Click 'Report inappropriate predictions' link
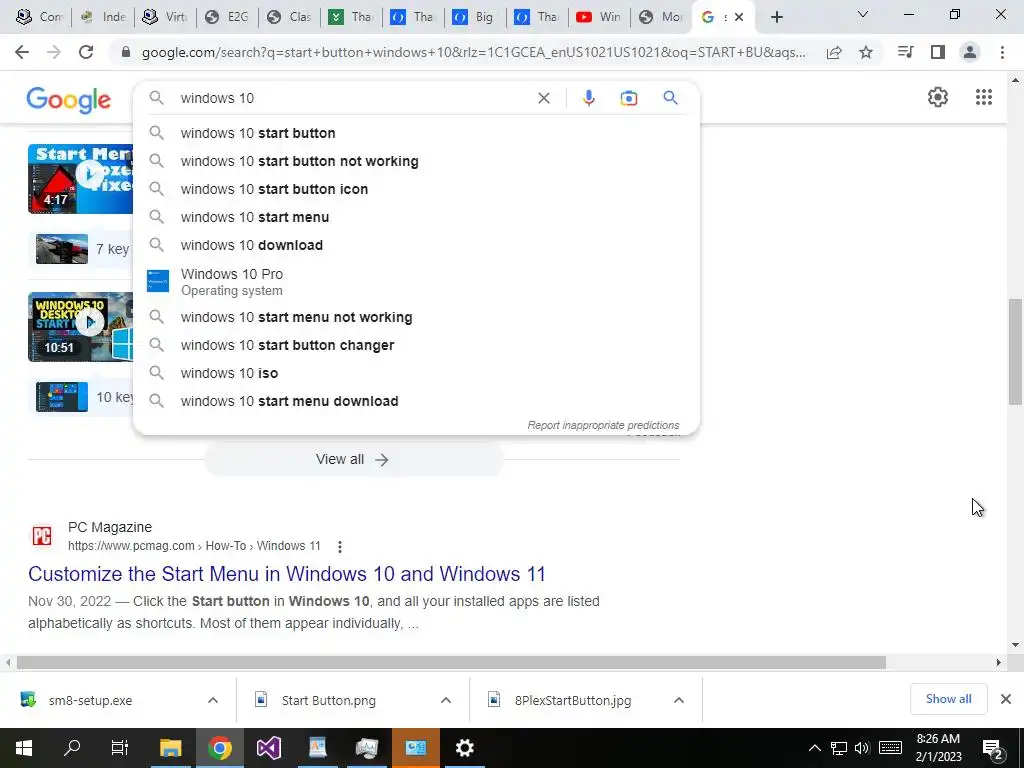Screen dimensions: 1024x768 pos(603,425)
